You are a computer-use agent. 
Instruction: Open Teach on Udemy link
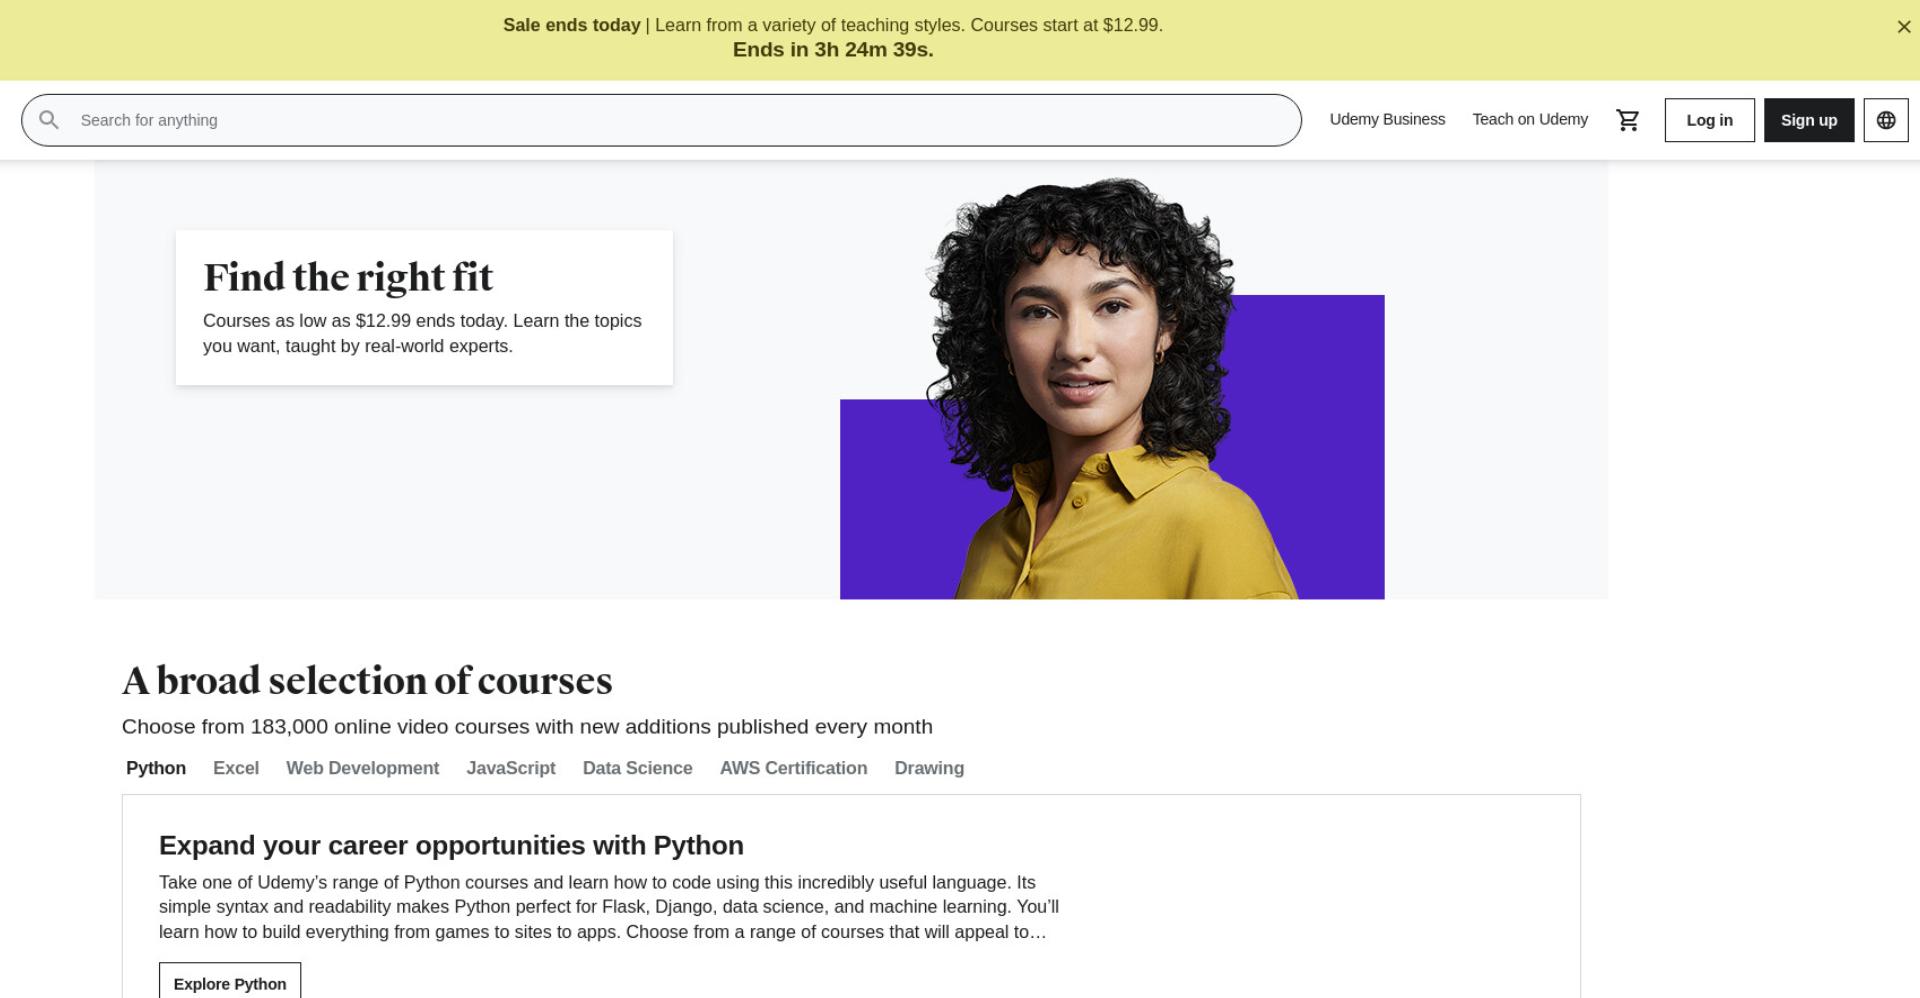1530,119
